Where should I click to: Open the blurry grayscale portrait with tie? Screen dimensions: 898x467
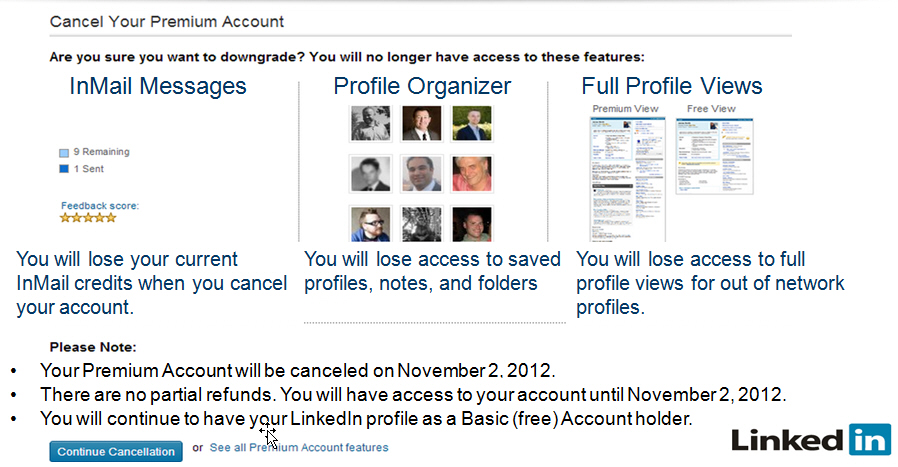[x=370, y=174]
